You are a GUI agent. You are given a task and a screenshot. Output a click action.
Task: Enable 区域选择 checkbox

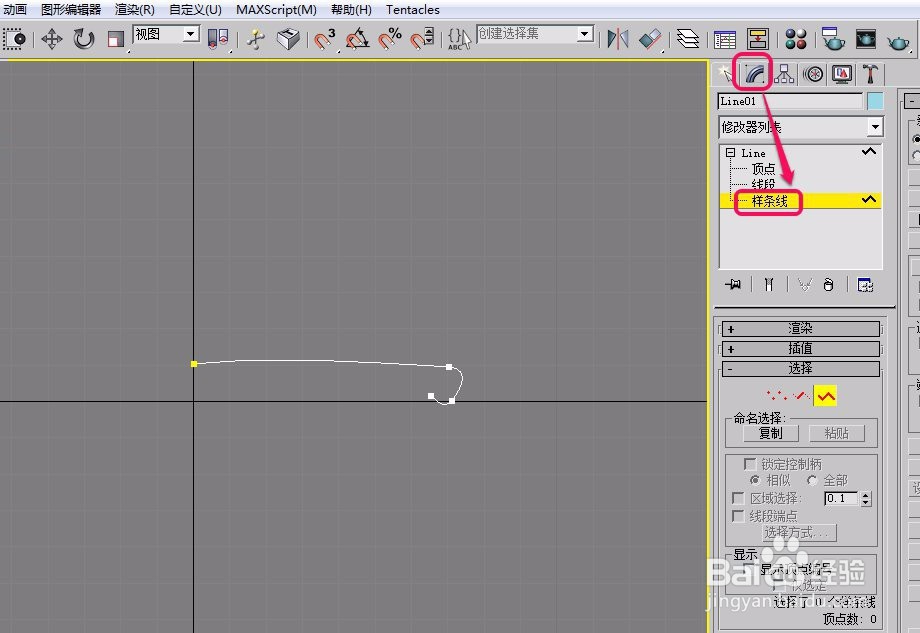(738, 498)
